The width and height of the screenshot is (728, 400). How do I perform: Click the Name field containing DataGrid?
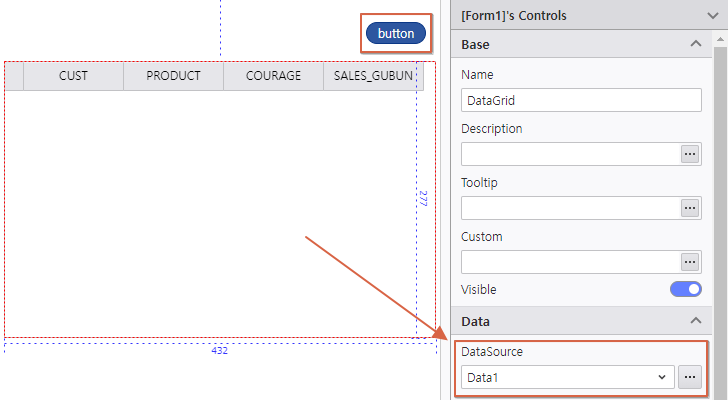582,100
